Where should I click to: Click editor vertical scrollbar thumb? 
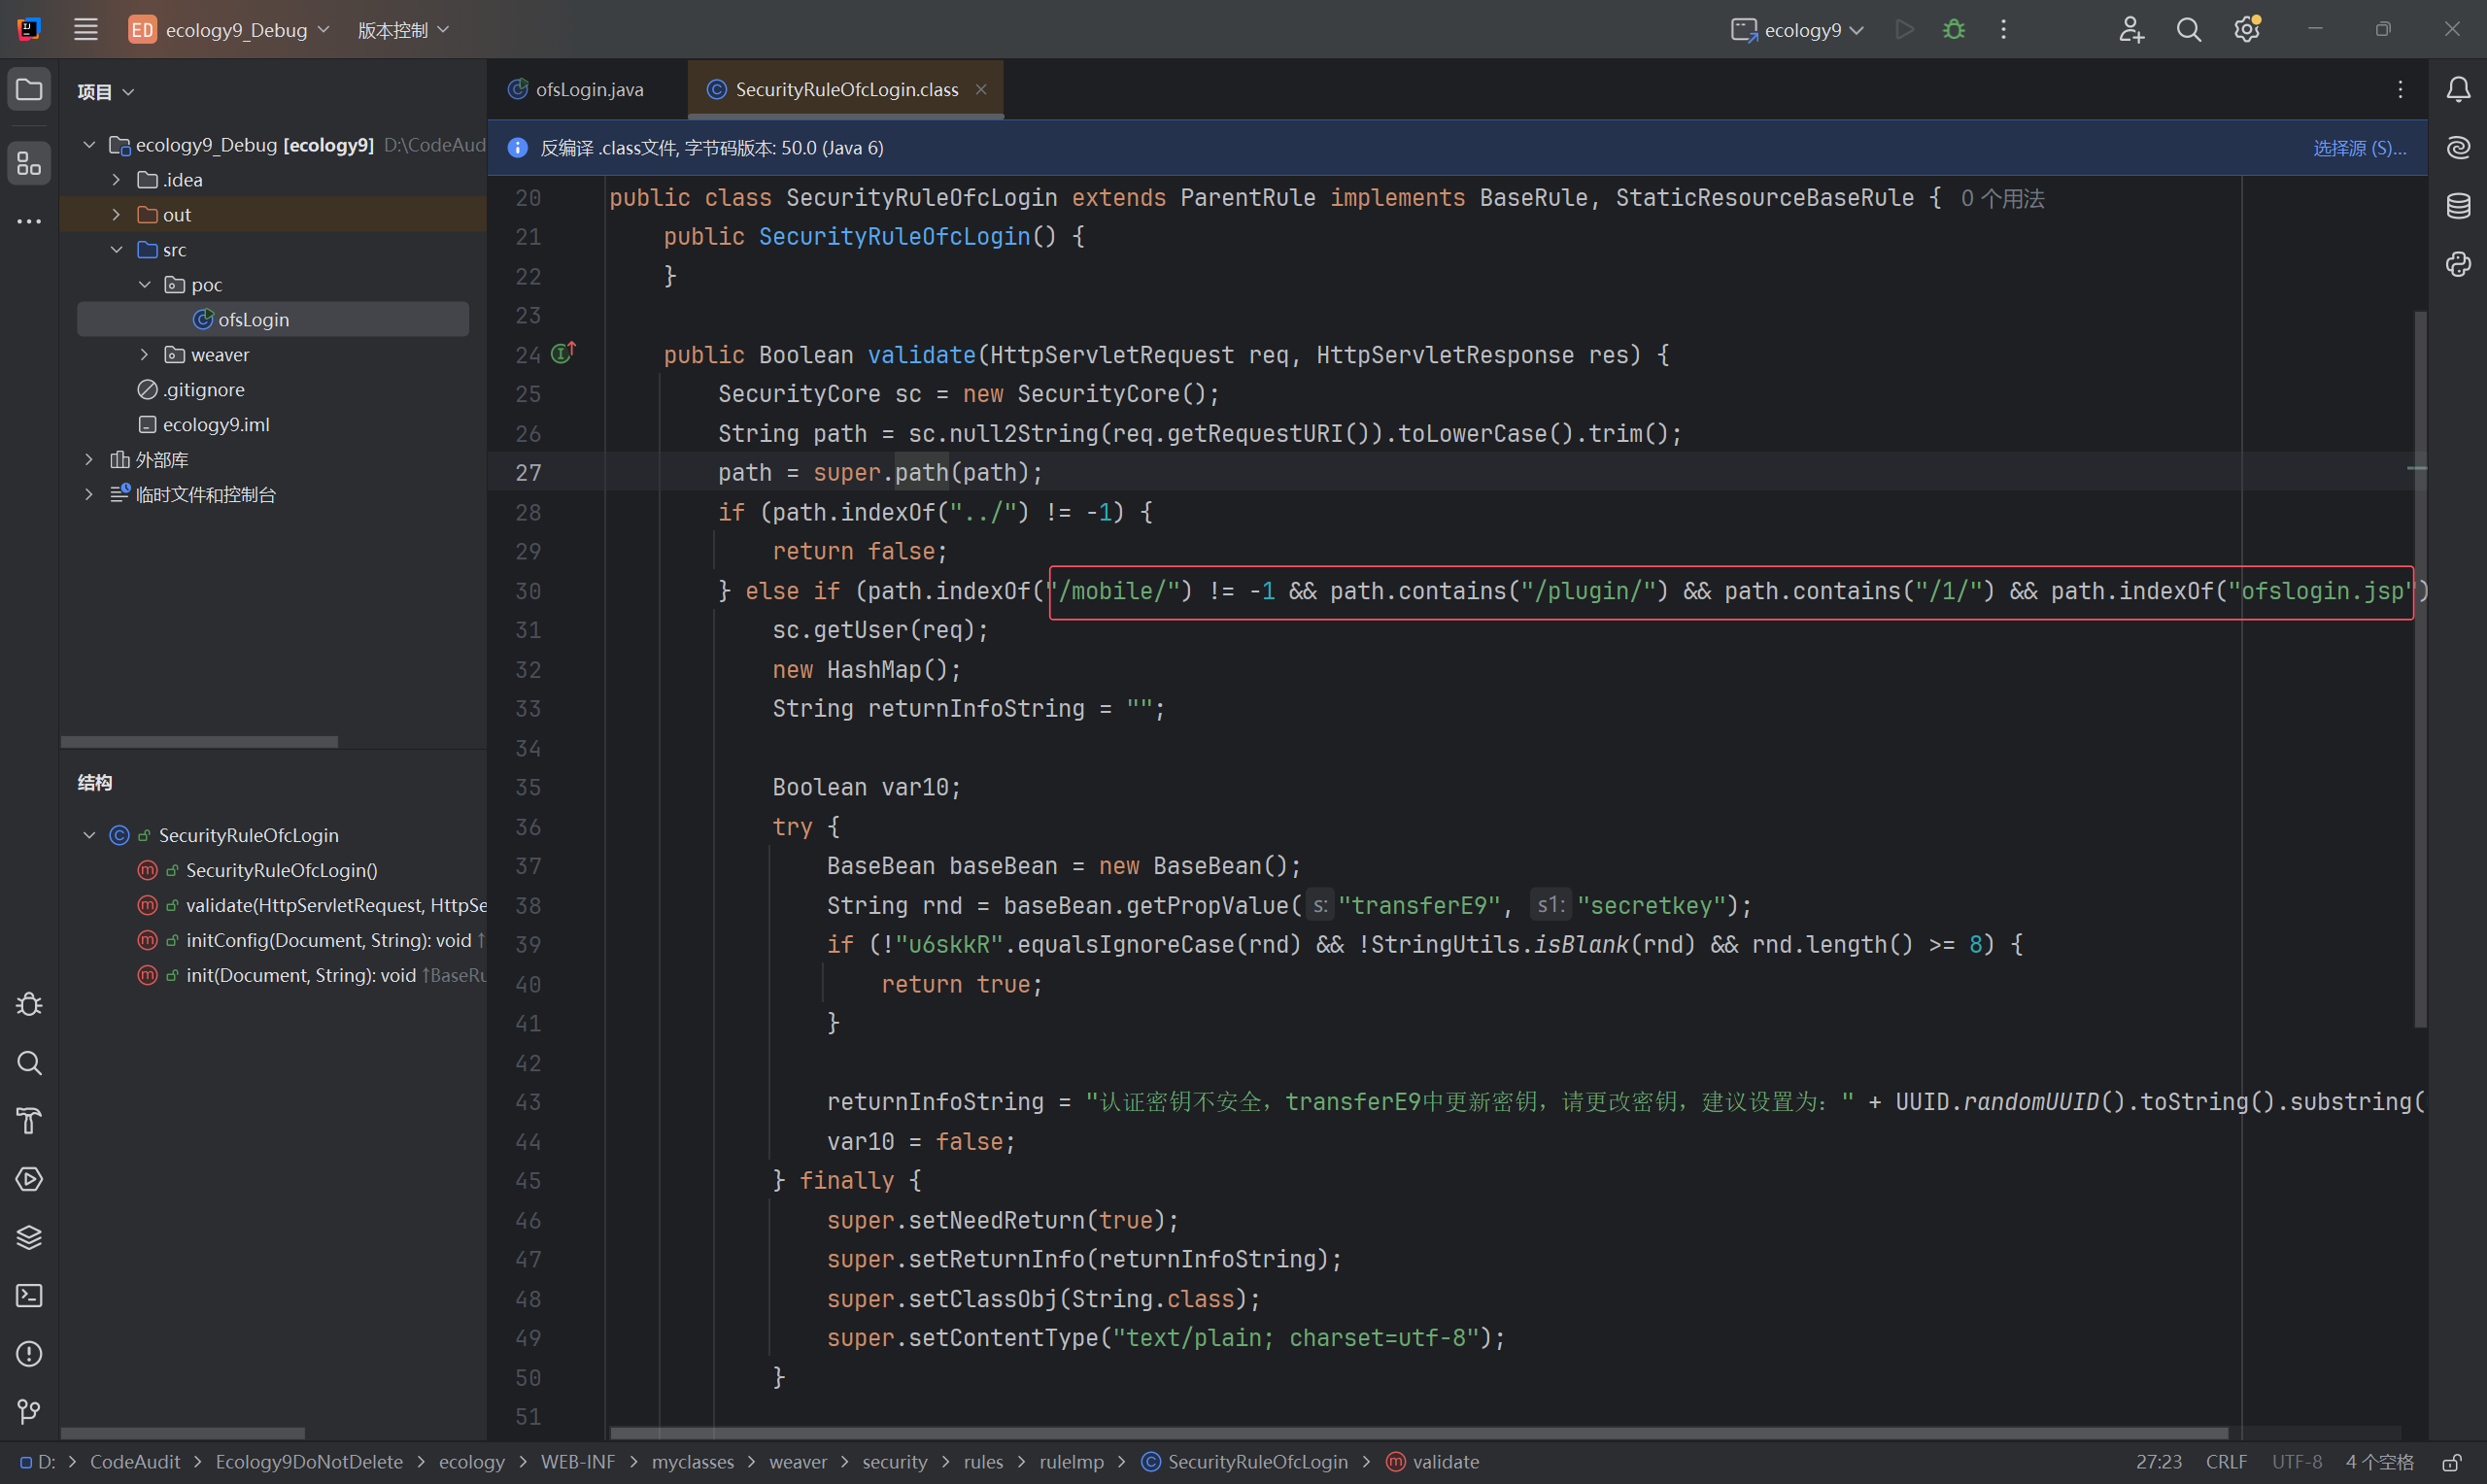pos(2420,668)
